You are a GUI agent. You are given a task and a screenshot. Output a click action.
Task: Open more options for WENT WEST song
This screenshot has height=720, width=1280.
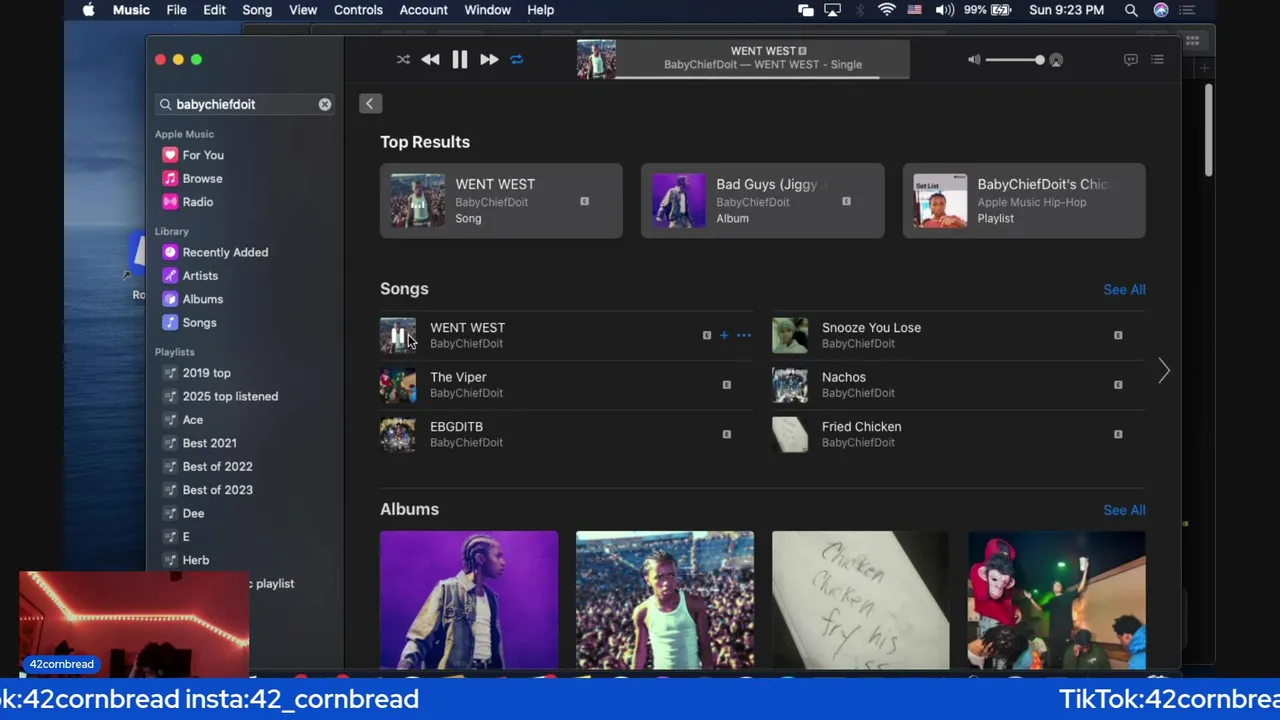(x=743, y=336)
